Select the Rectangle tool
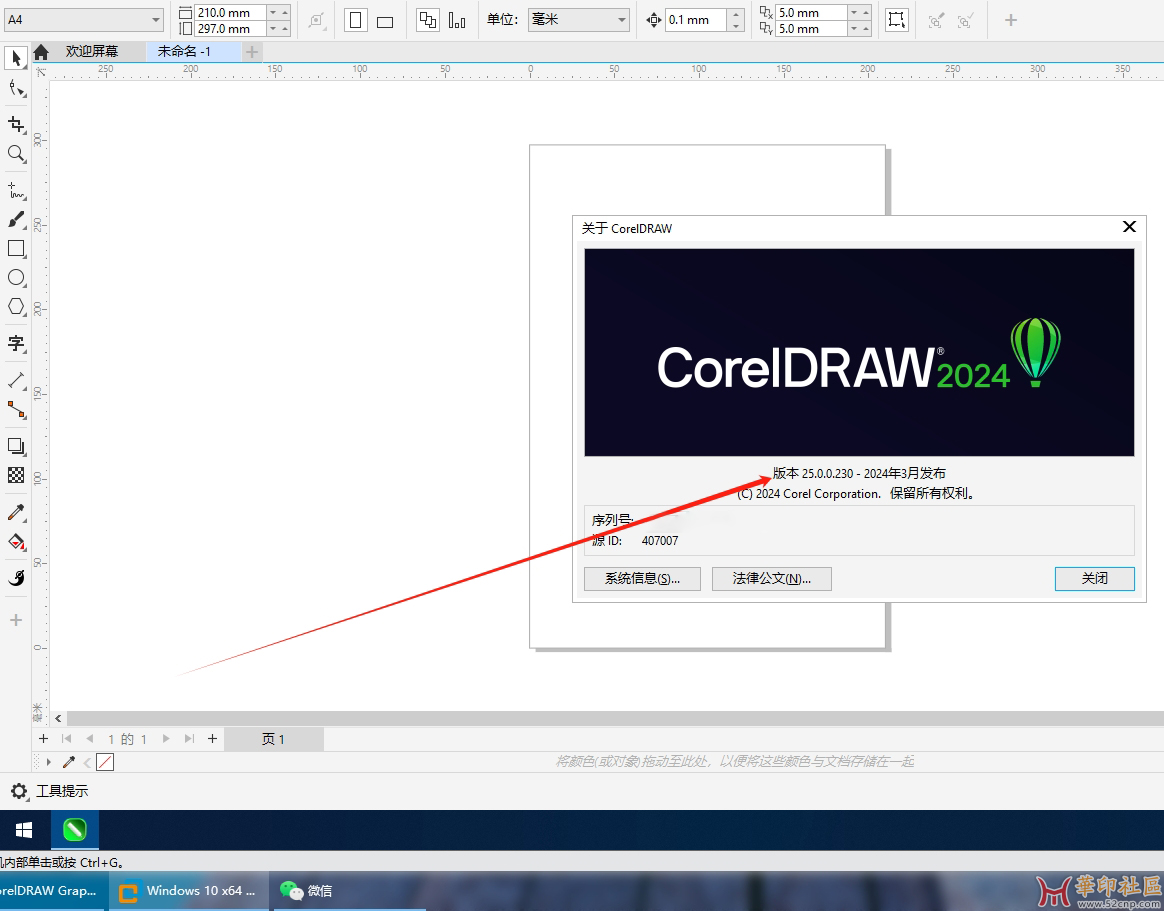1164x911 pixels. (16, 249)
